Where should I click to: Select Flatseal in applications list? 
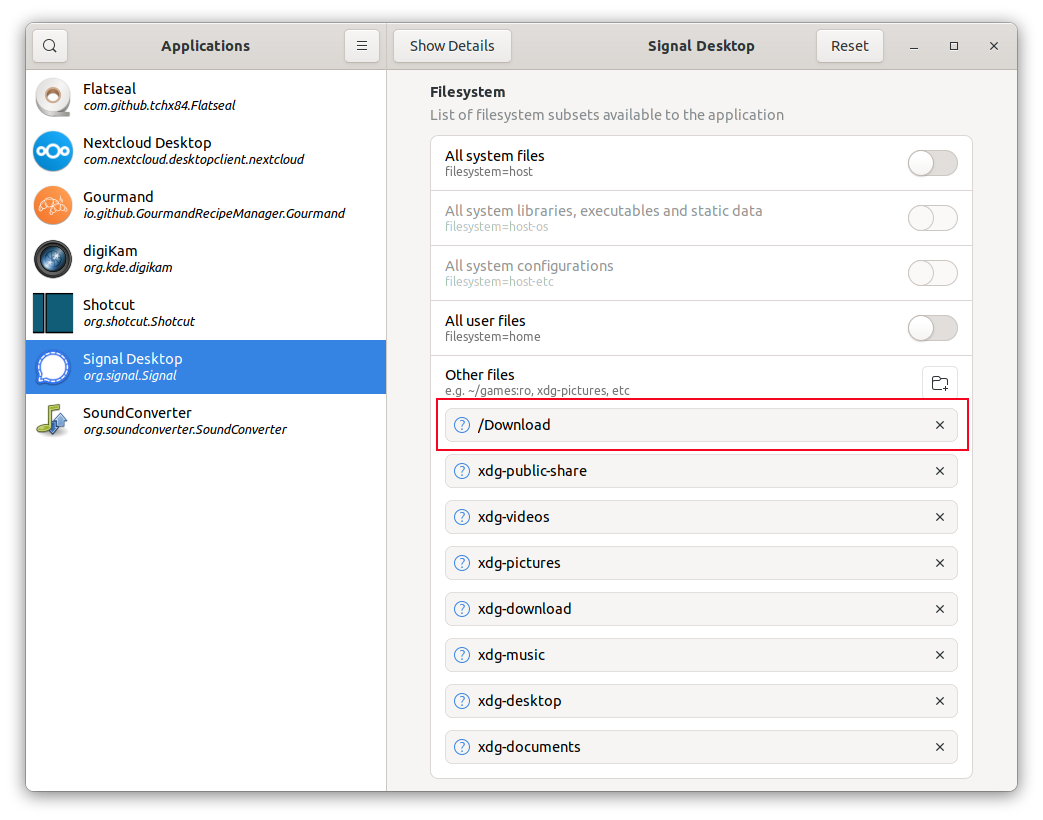coord(206,97)
